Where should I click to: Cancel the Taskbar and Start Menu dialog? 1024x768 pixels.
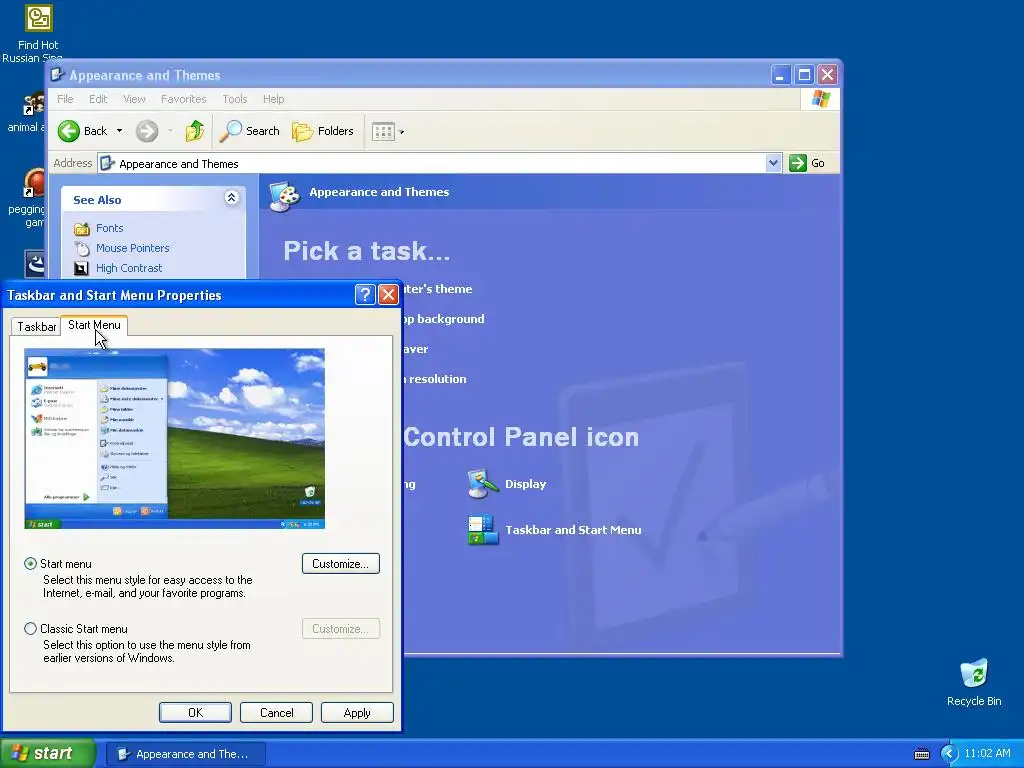click(x=276, y=712)
